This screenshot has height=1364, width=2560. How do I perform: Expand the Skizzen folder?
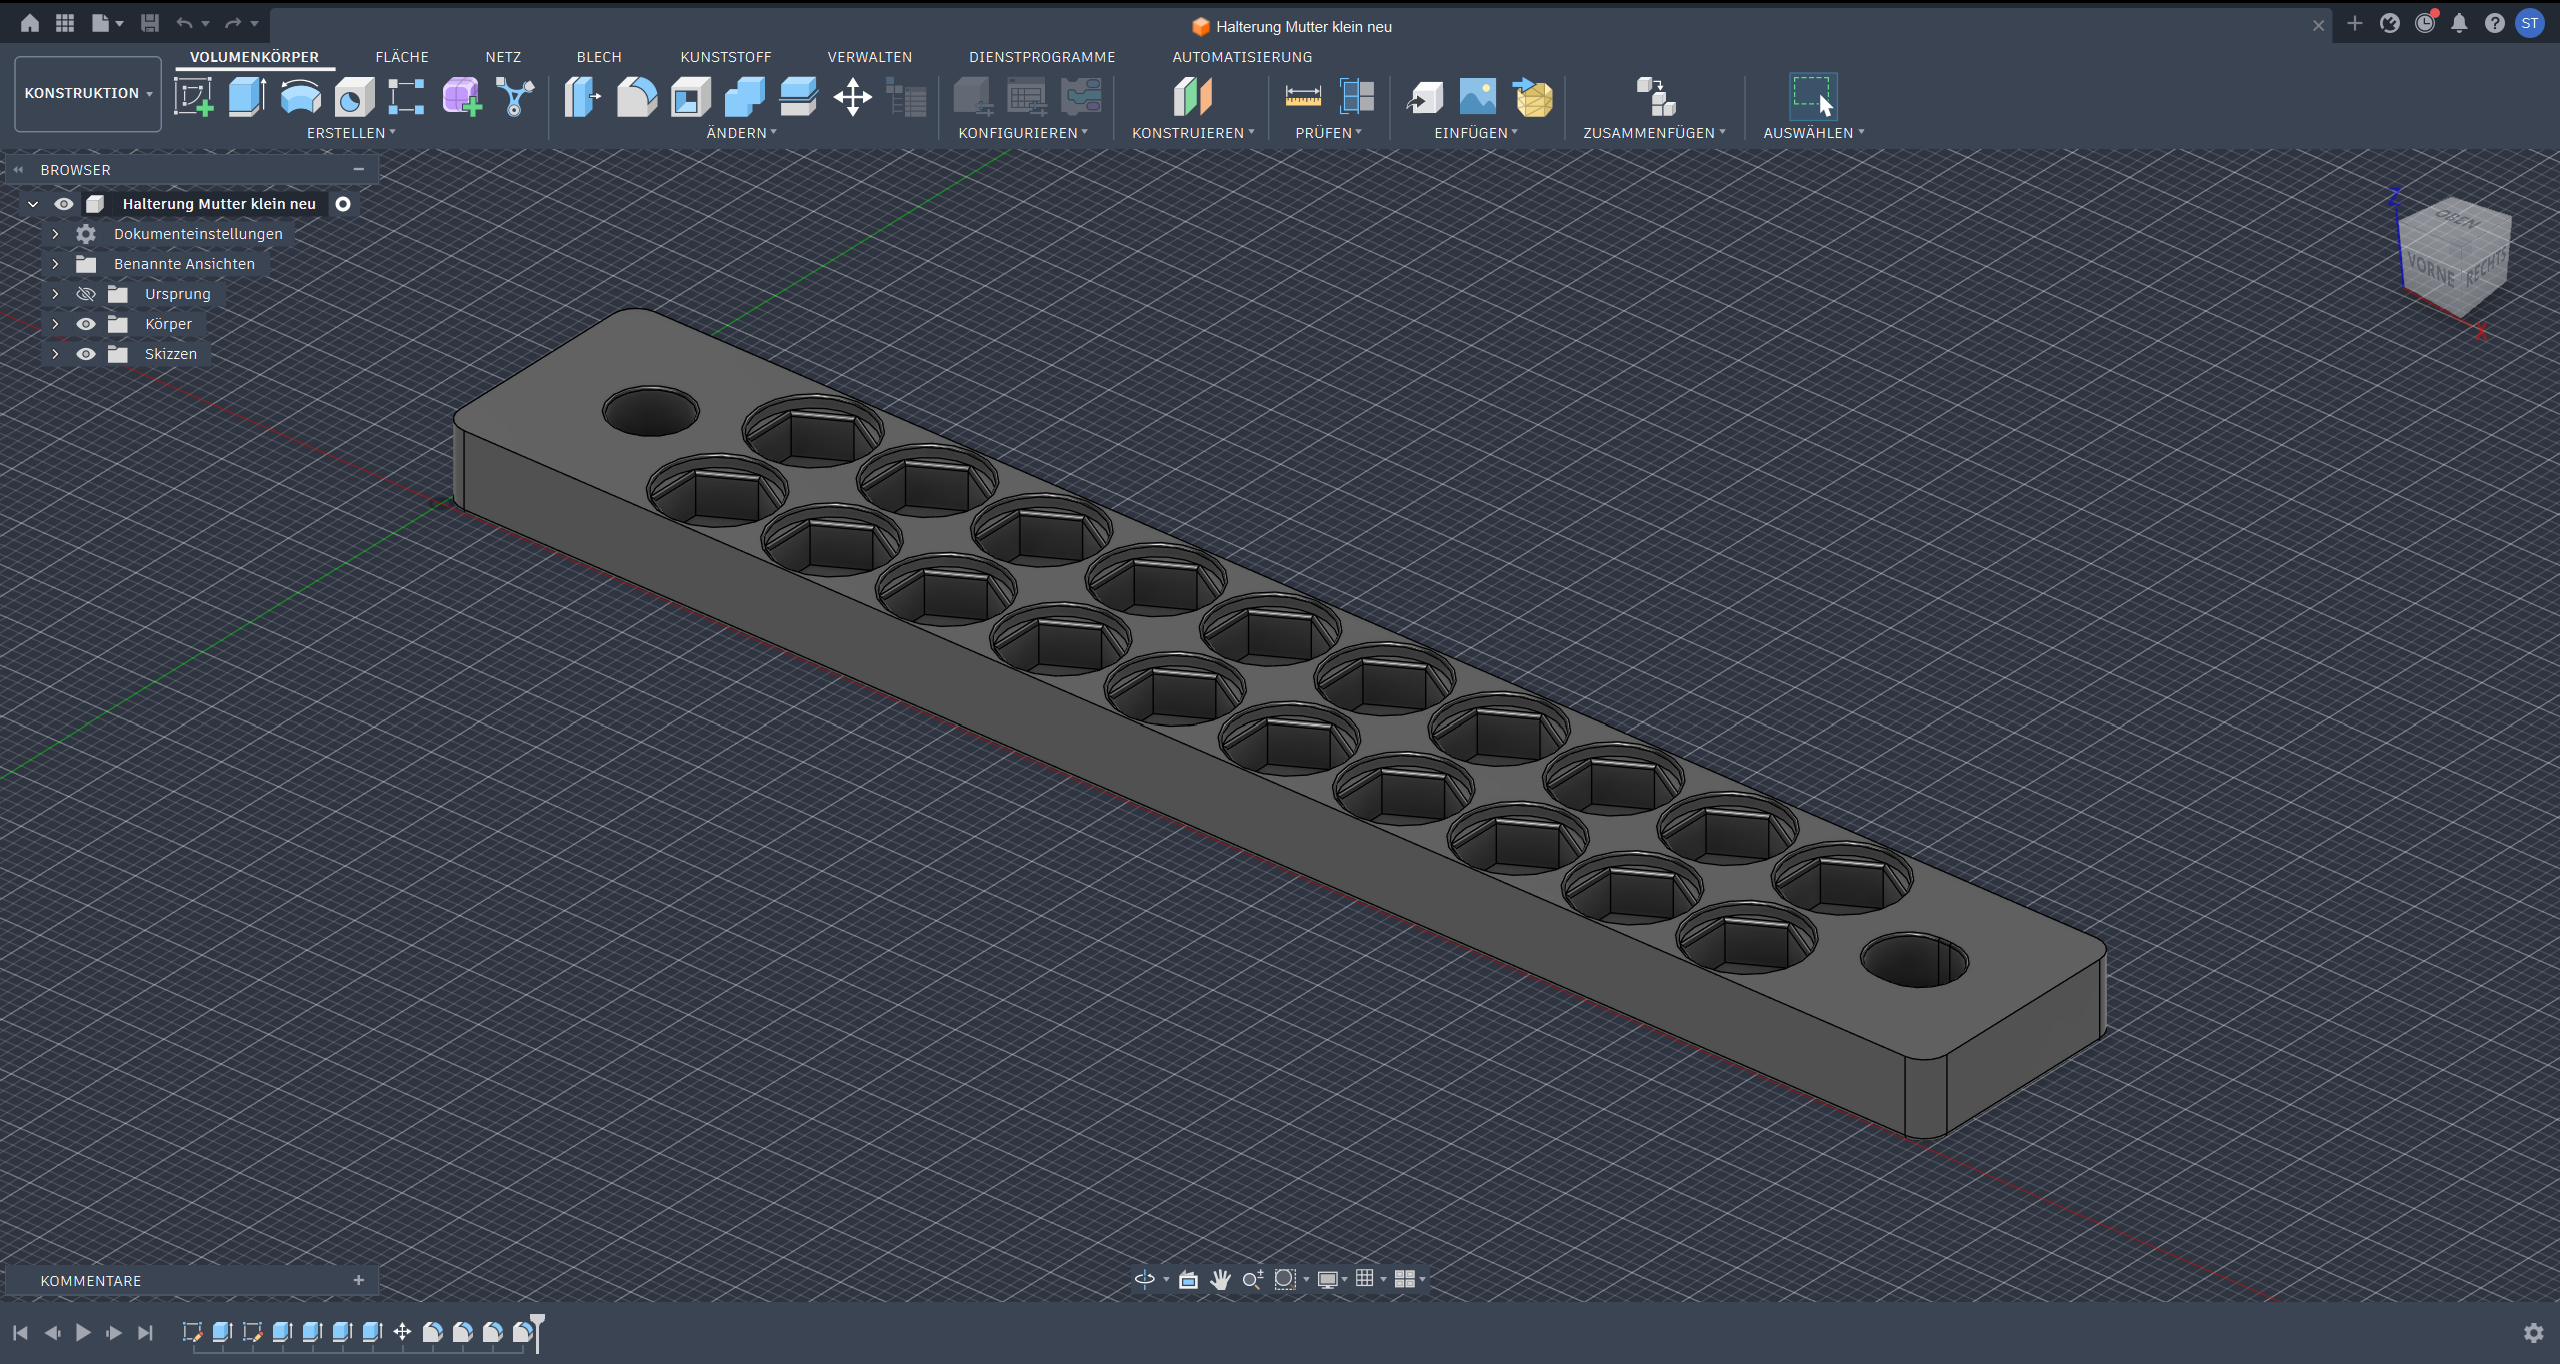(x=55, y=354)
